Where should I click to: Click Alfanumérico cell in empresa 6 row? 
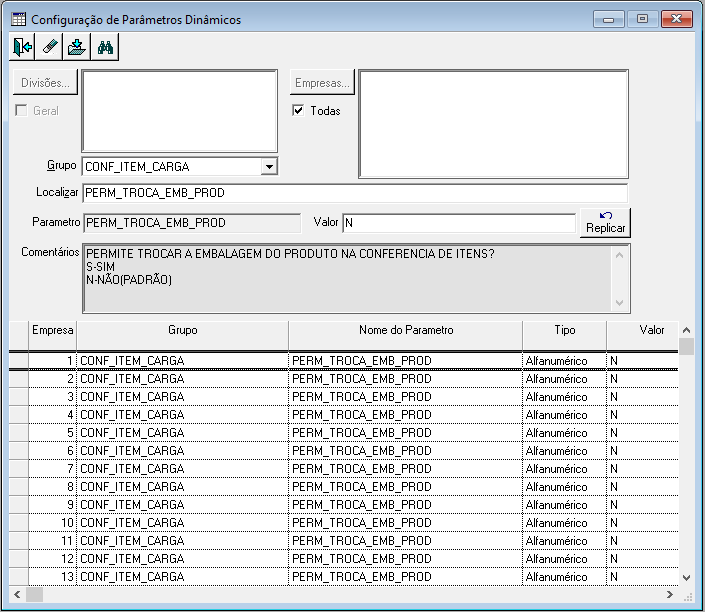(x=565, y=451)
